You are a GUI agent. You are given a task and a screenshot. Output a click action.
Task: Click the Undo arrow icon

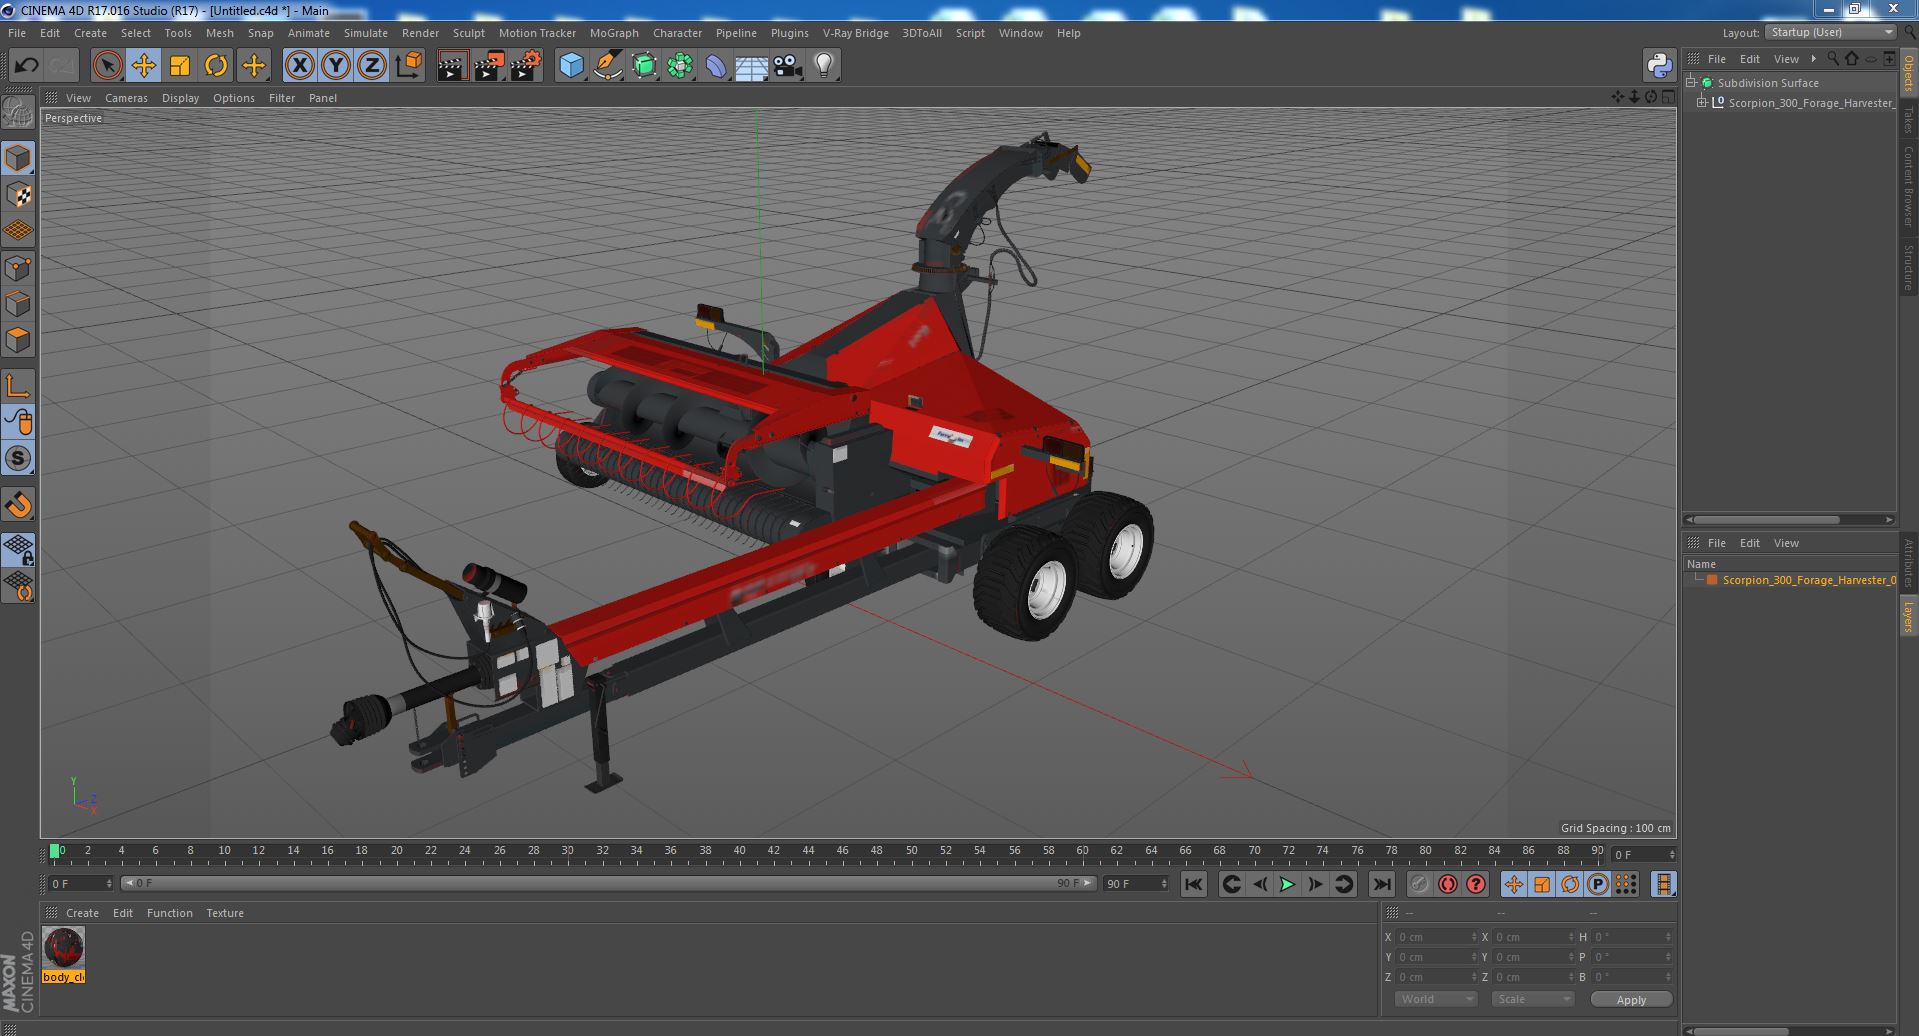(x=26, y=66)
